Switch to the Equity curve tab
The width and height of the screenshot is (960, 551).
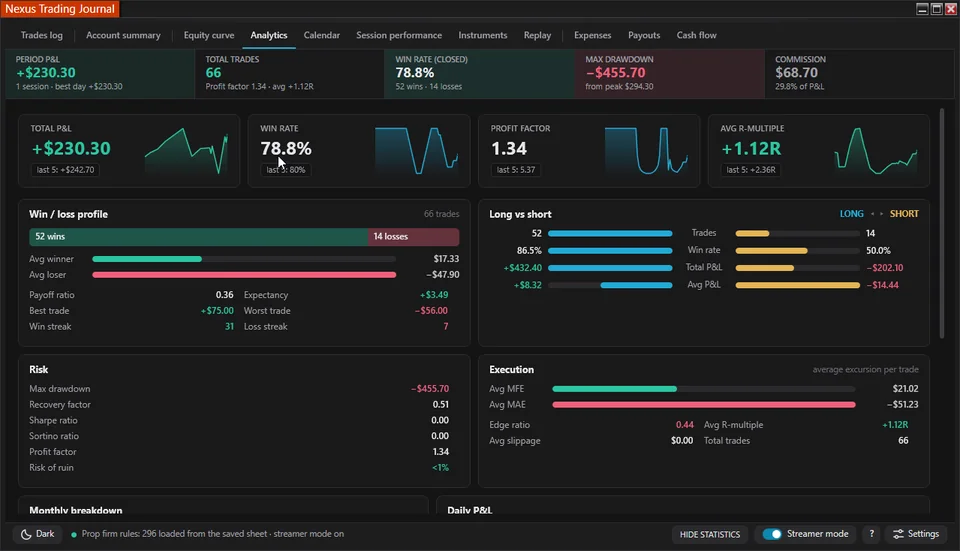coord(209,35)
